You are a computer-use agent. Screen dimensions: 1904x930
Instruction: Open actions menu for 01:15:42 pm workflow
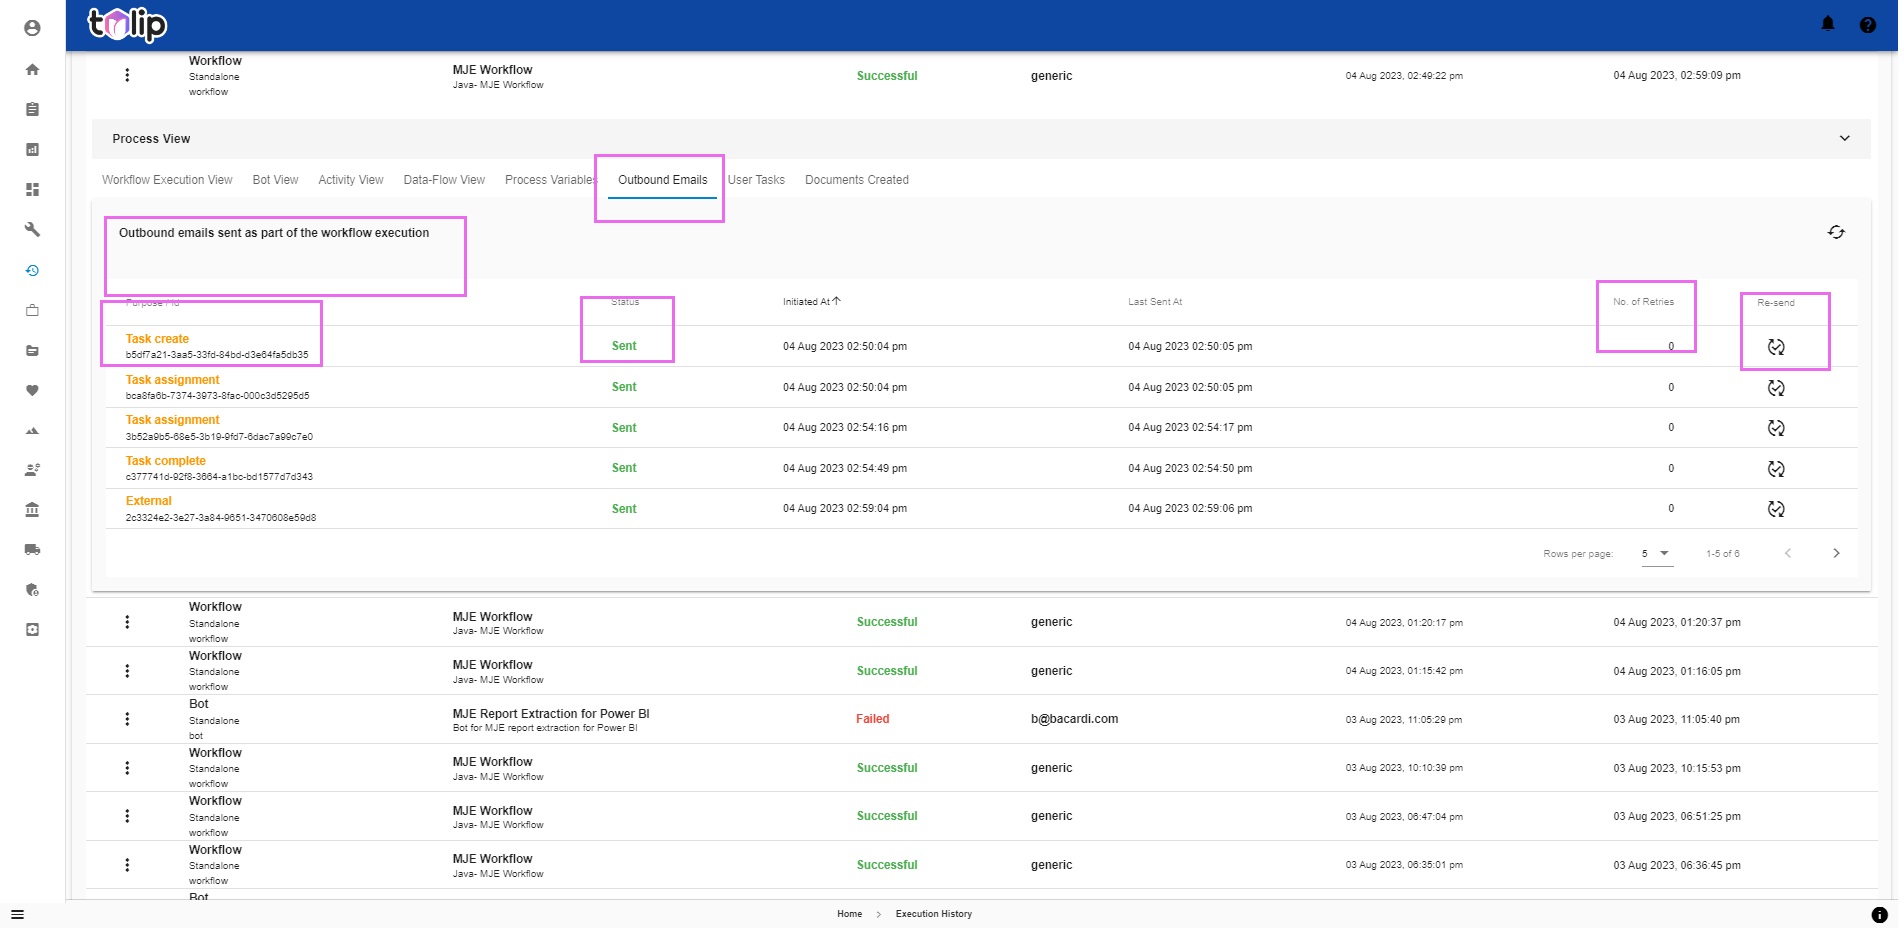127,671
